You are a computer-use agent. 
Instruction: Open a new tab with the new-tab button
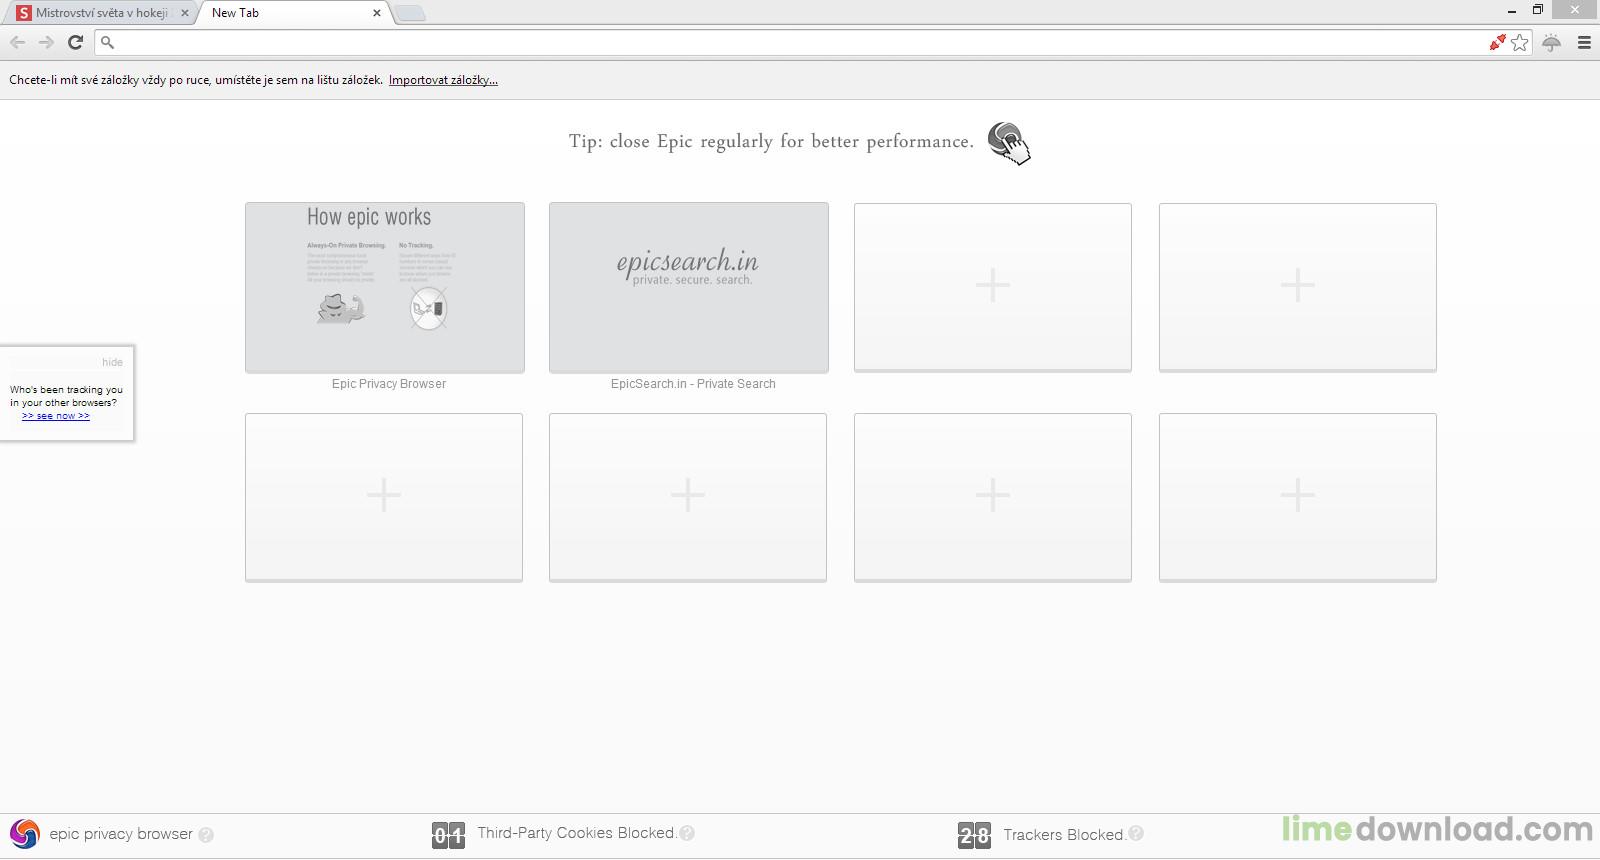point(410,13)
